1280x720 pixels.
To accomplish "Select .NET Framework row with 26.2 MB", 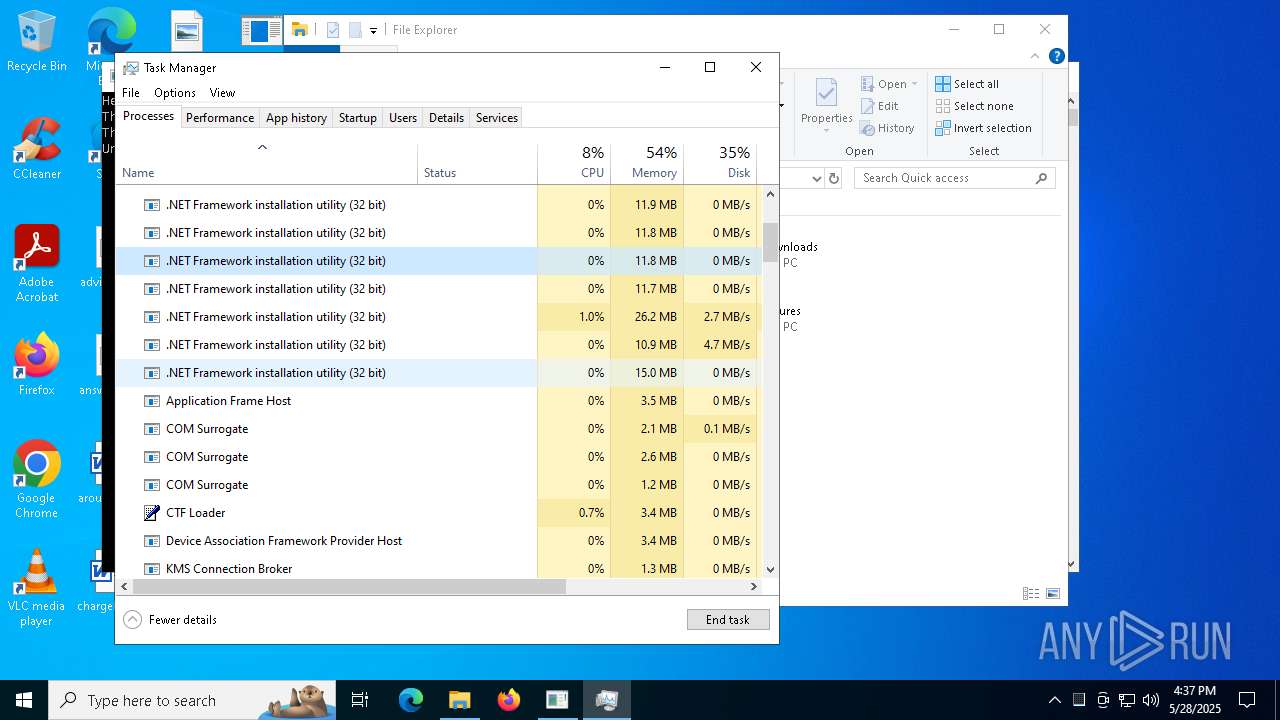I will [437, 317].
